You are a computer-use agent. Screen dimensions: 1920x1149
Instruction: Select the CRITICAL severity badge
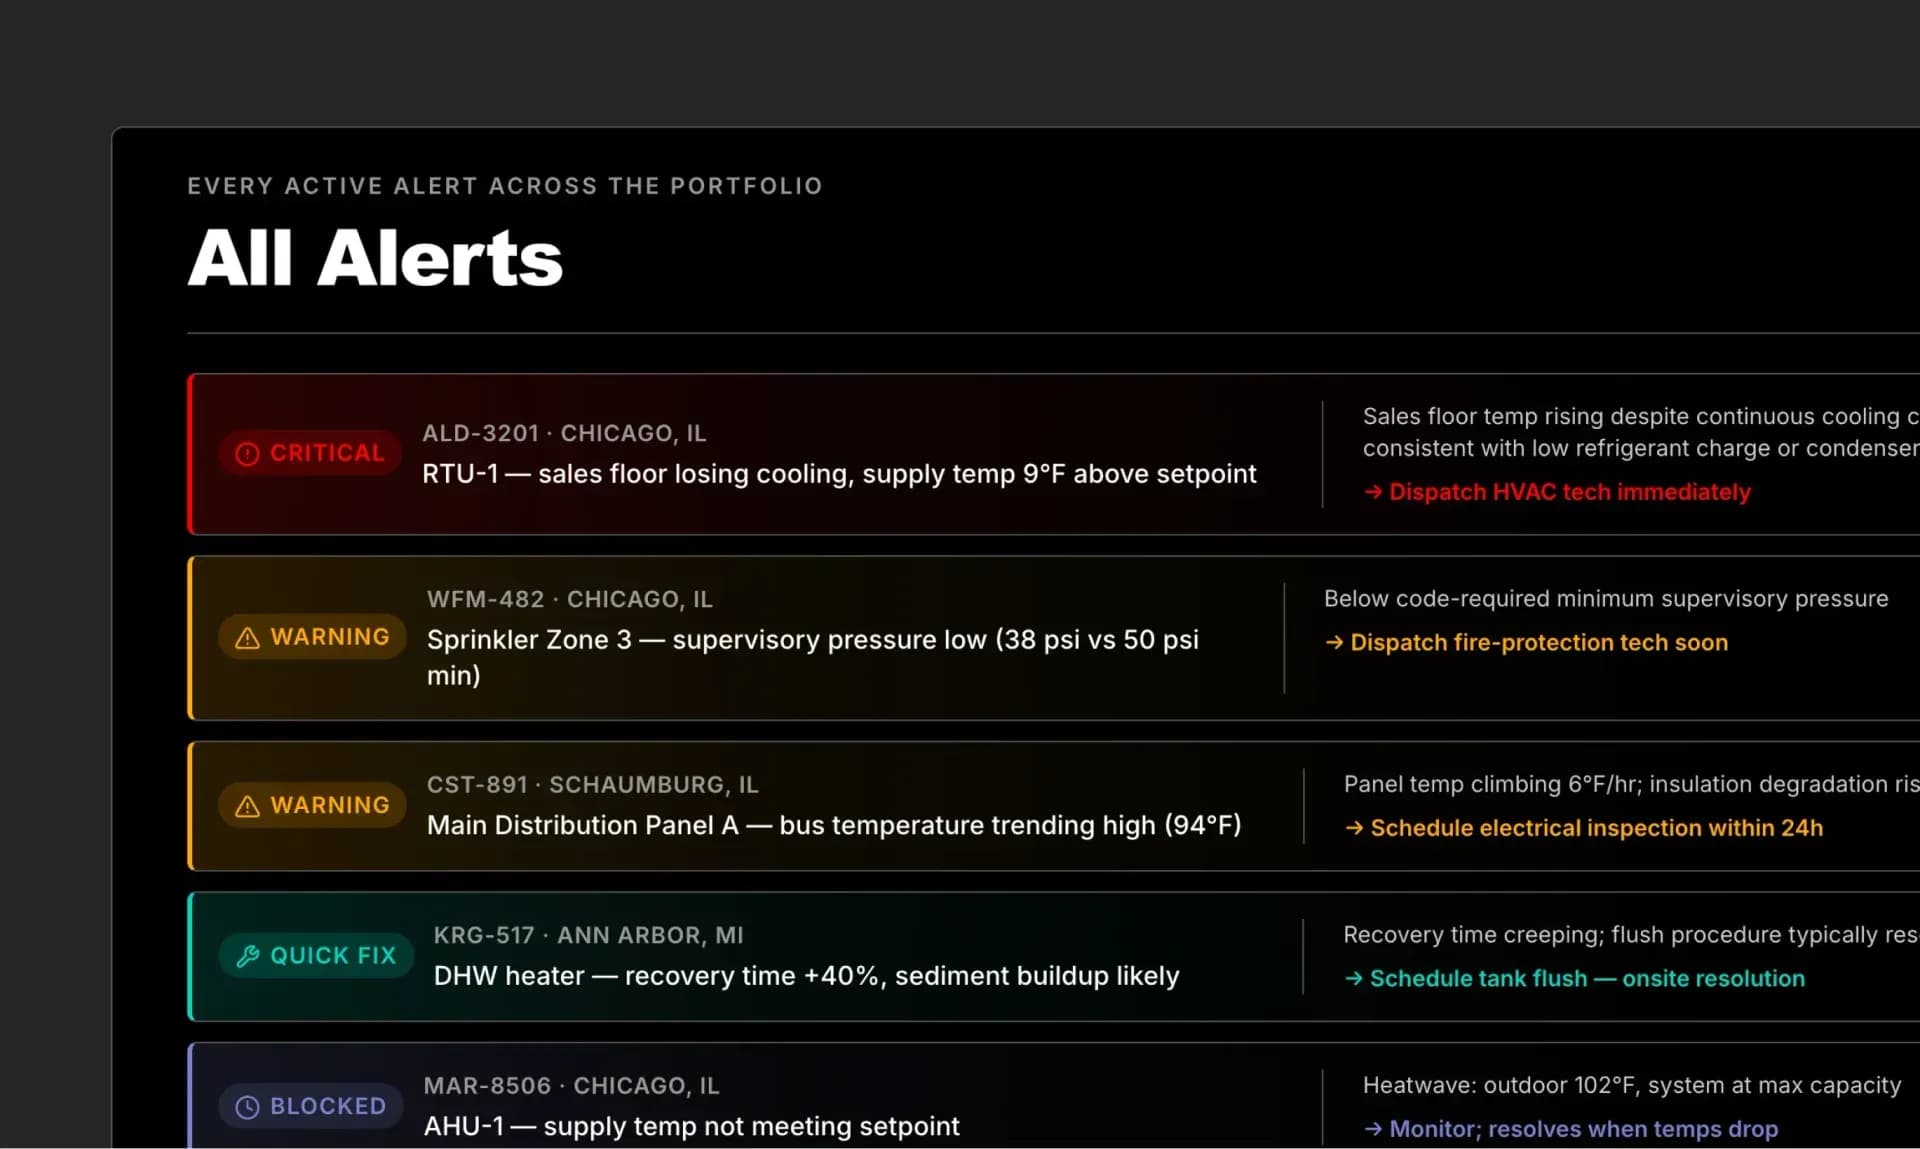pos(311,453)
